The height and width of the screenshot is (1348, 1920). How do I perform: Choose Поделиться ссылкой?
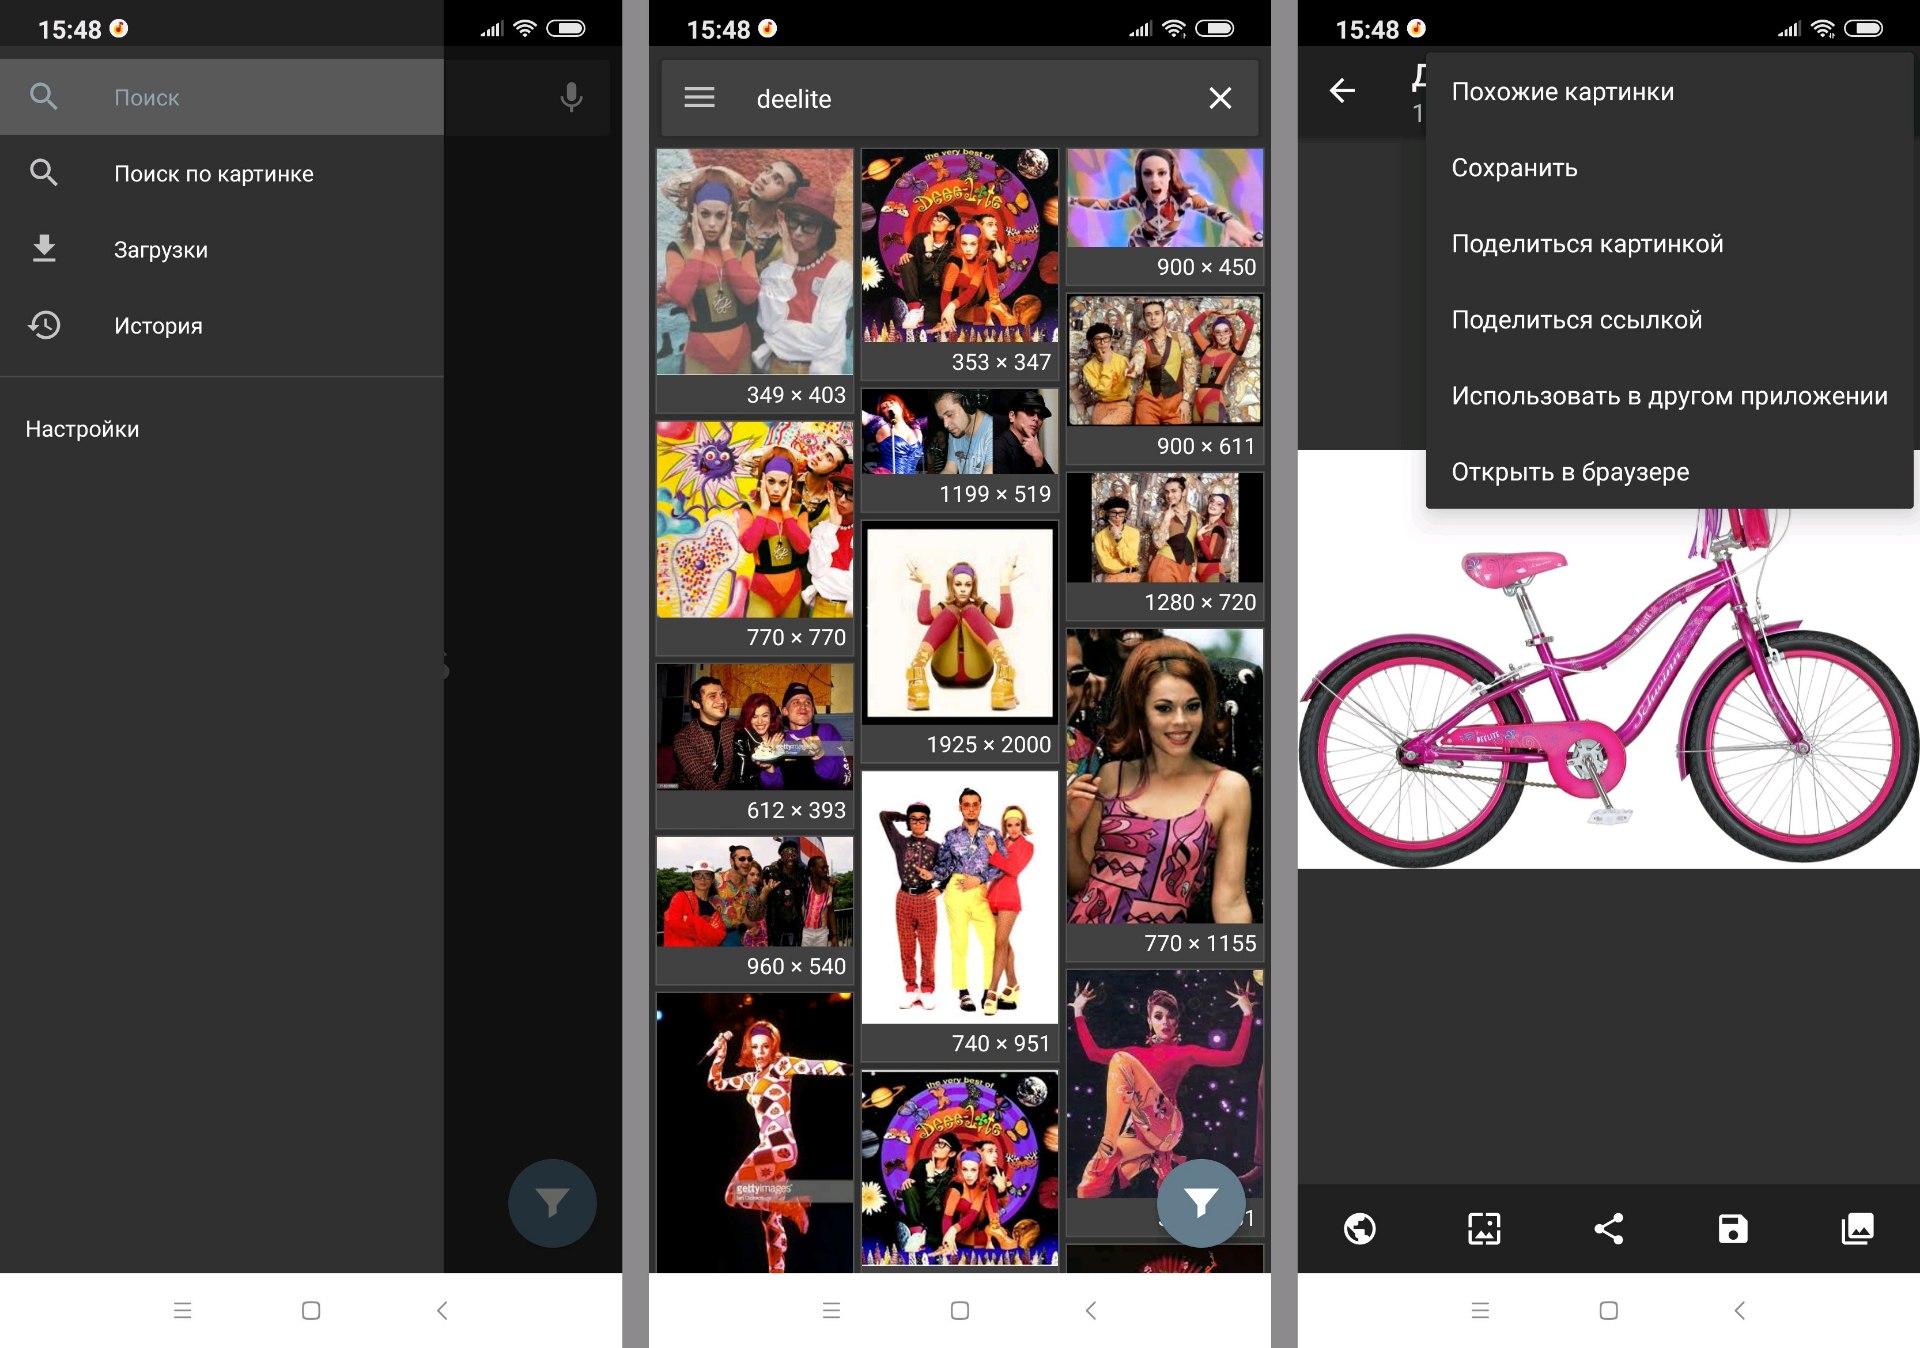1669,320
